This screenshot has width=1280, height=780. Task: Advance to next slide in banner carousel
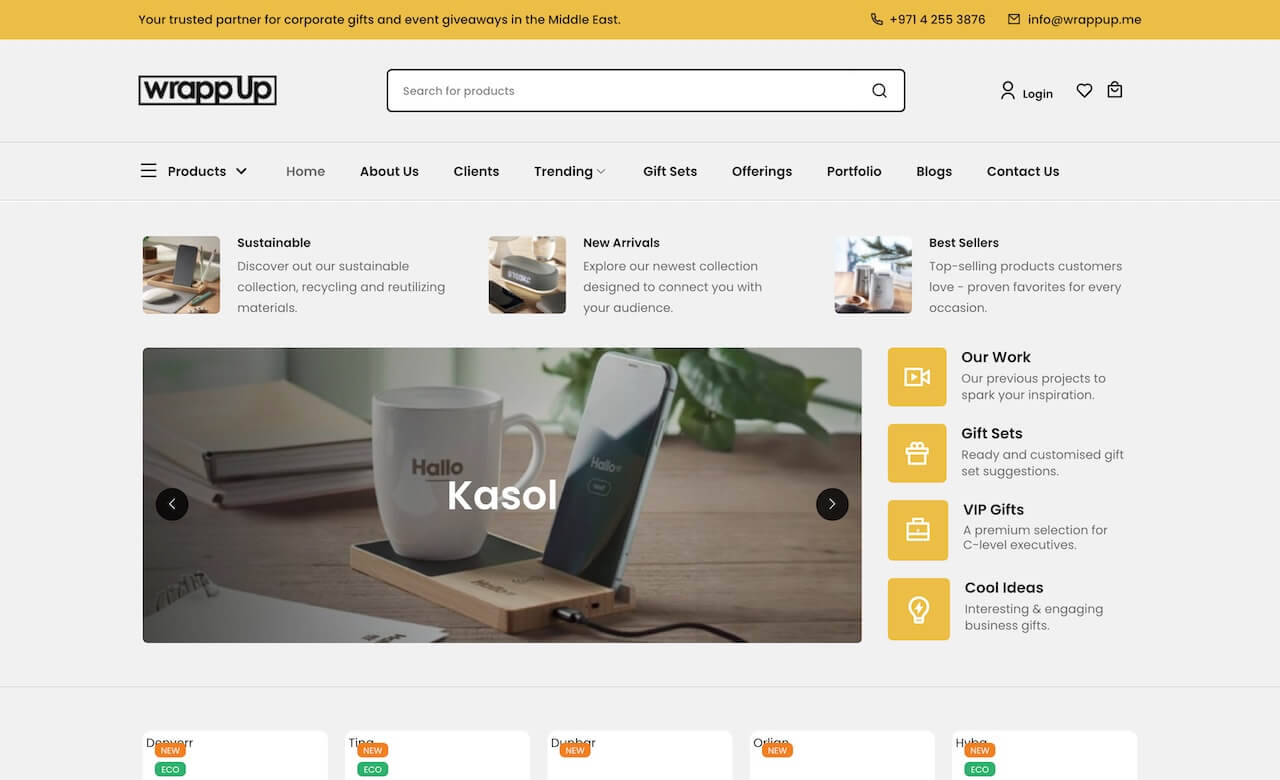832,504
